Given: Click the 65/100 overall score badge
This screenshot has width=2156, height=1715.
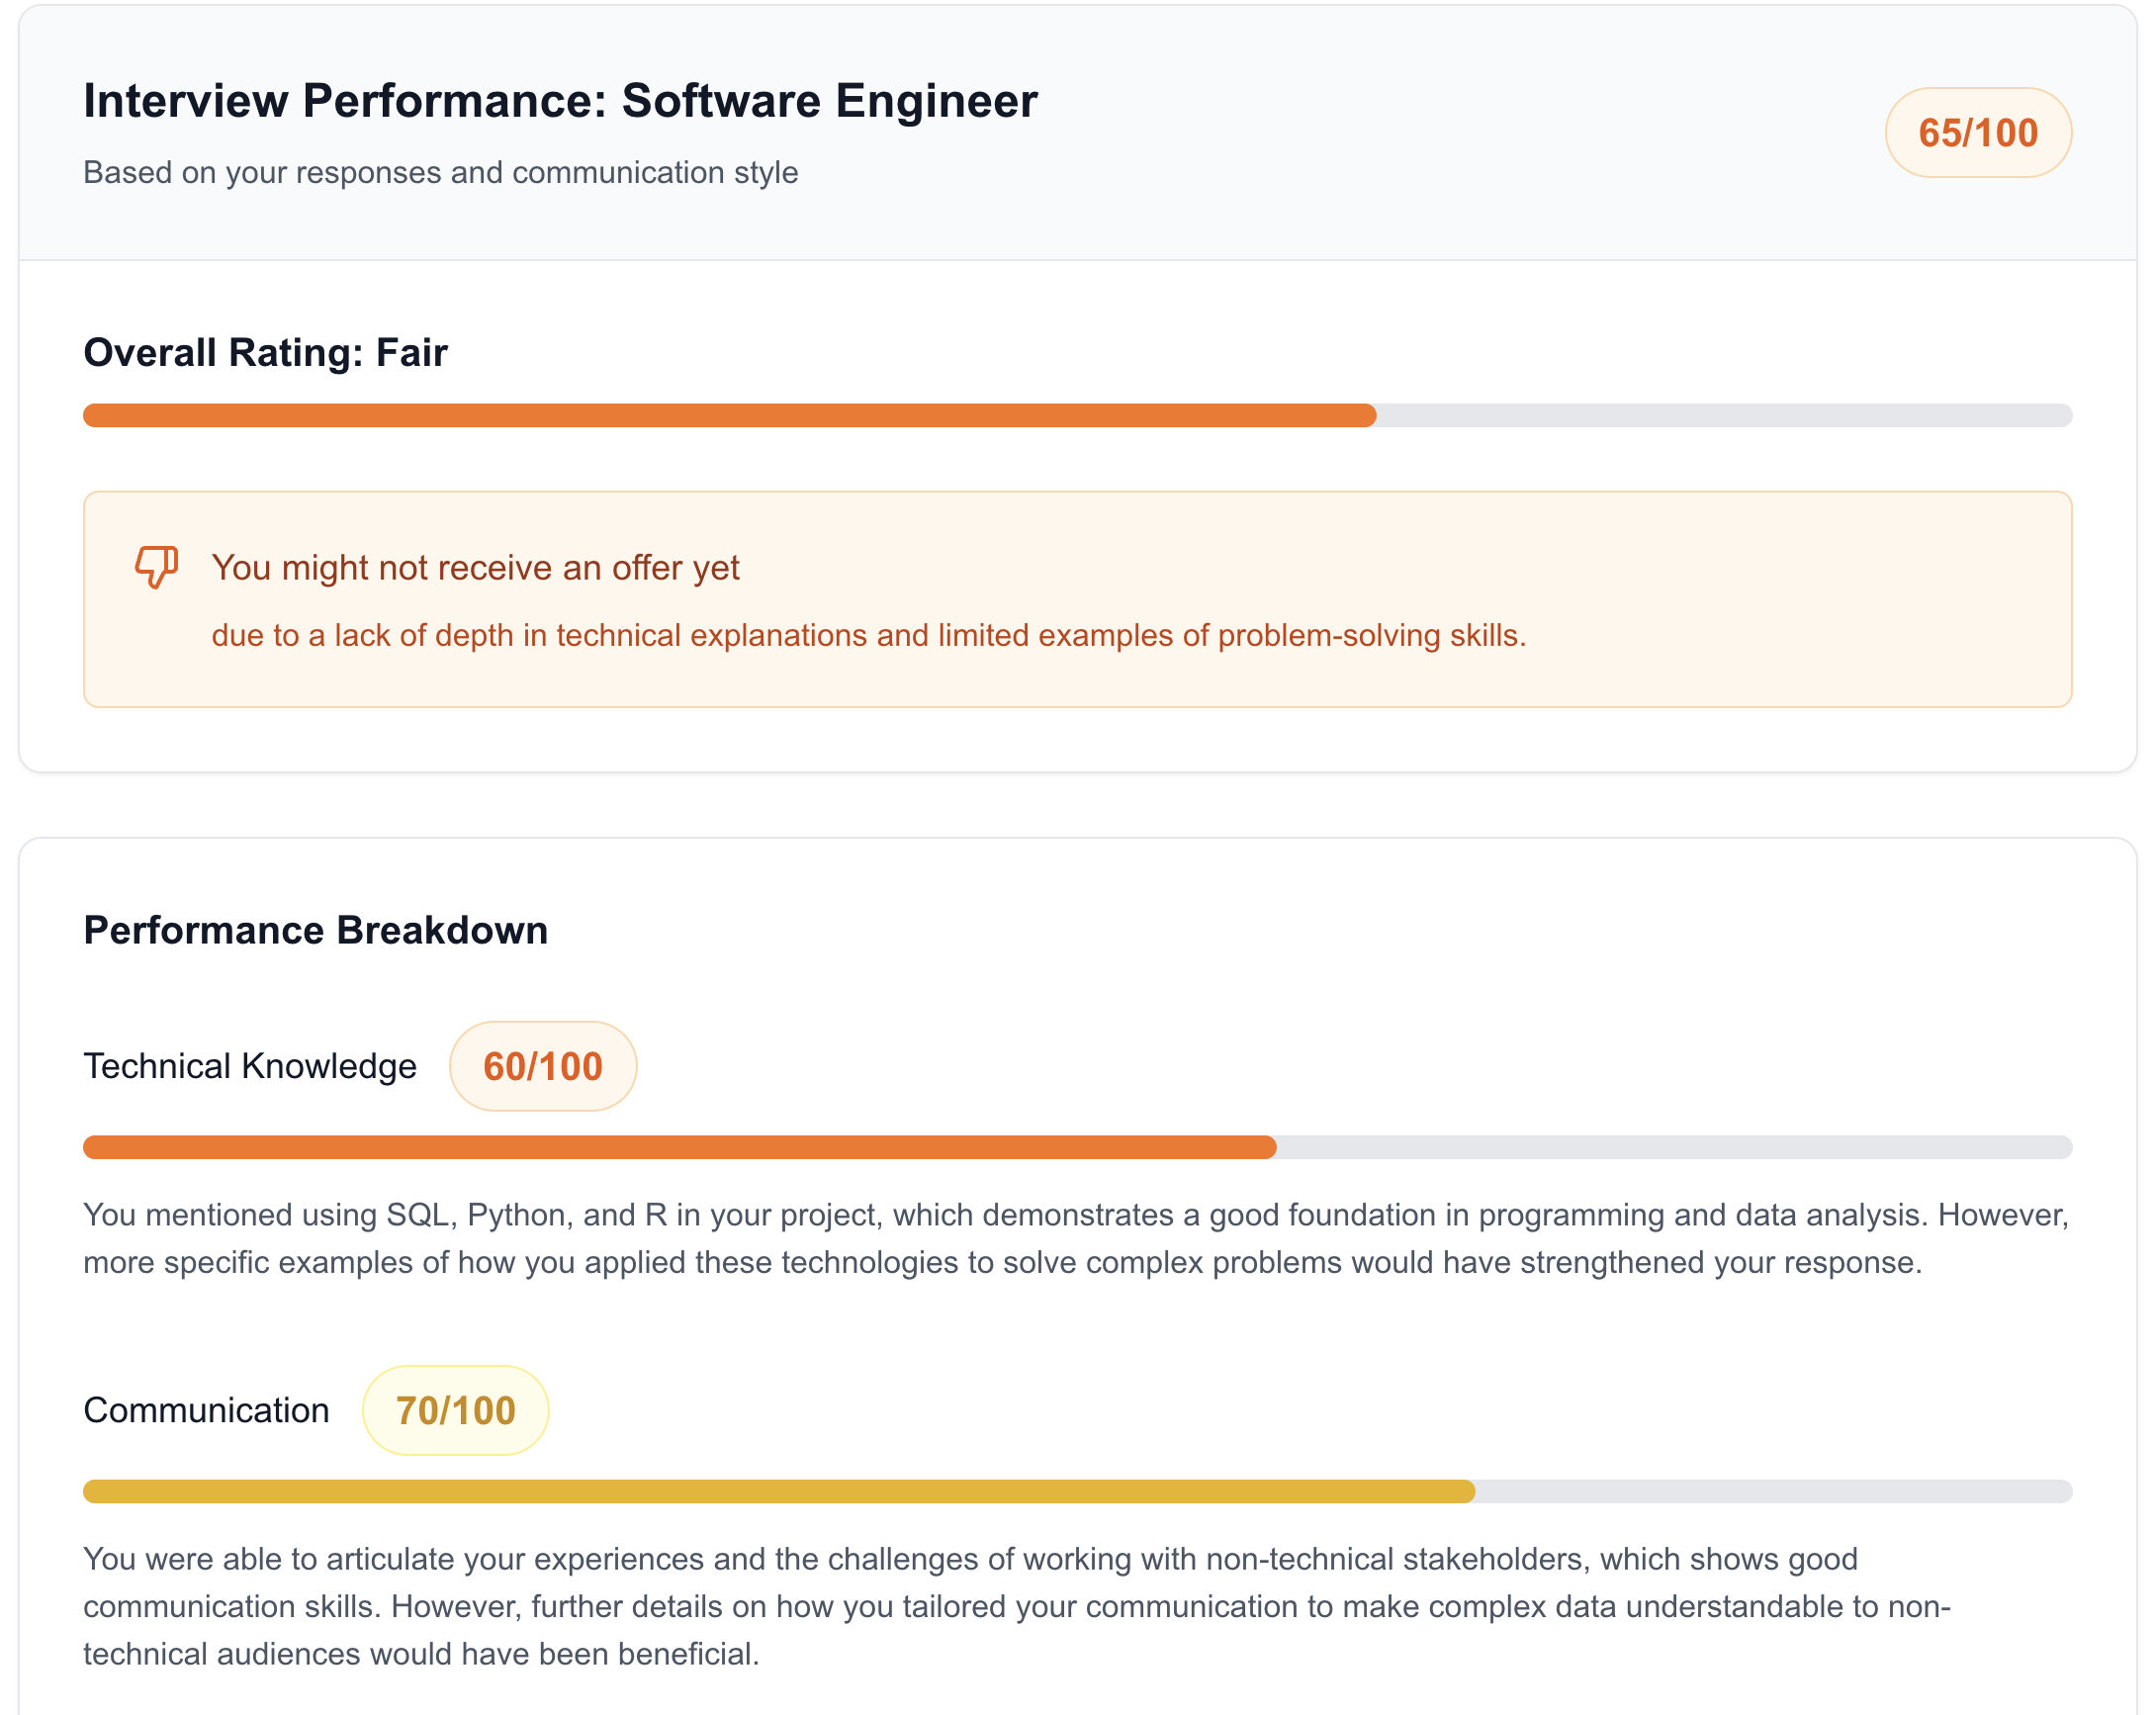Looking at the screenshot, I should click(1977, 133).
